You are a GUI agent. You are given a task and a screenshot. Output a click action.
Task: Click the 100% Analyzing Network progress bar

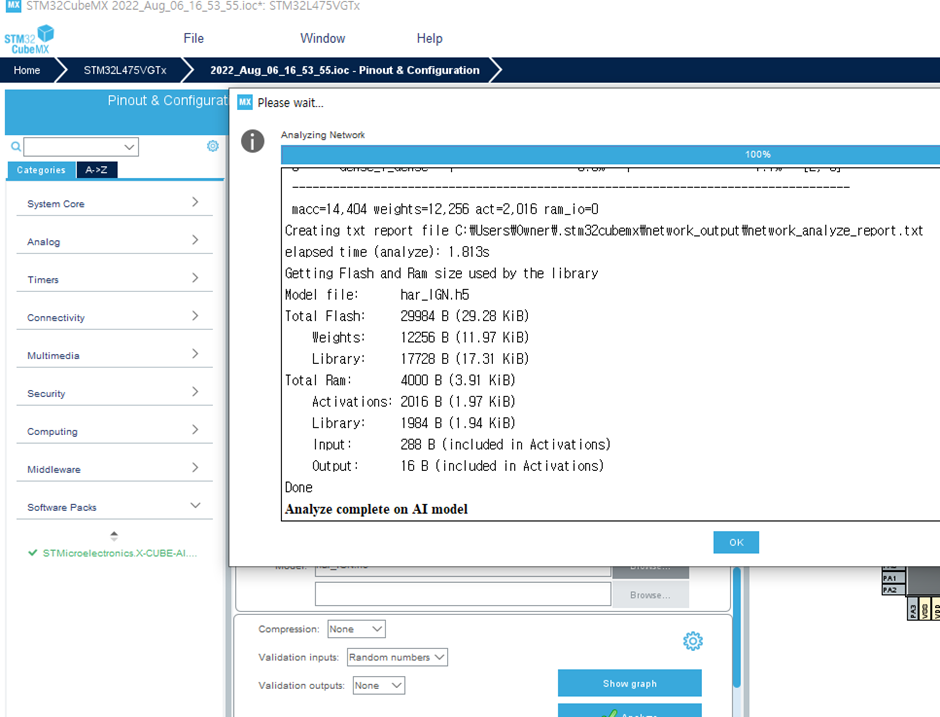pyautogui.click(x=610, y=155)
